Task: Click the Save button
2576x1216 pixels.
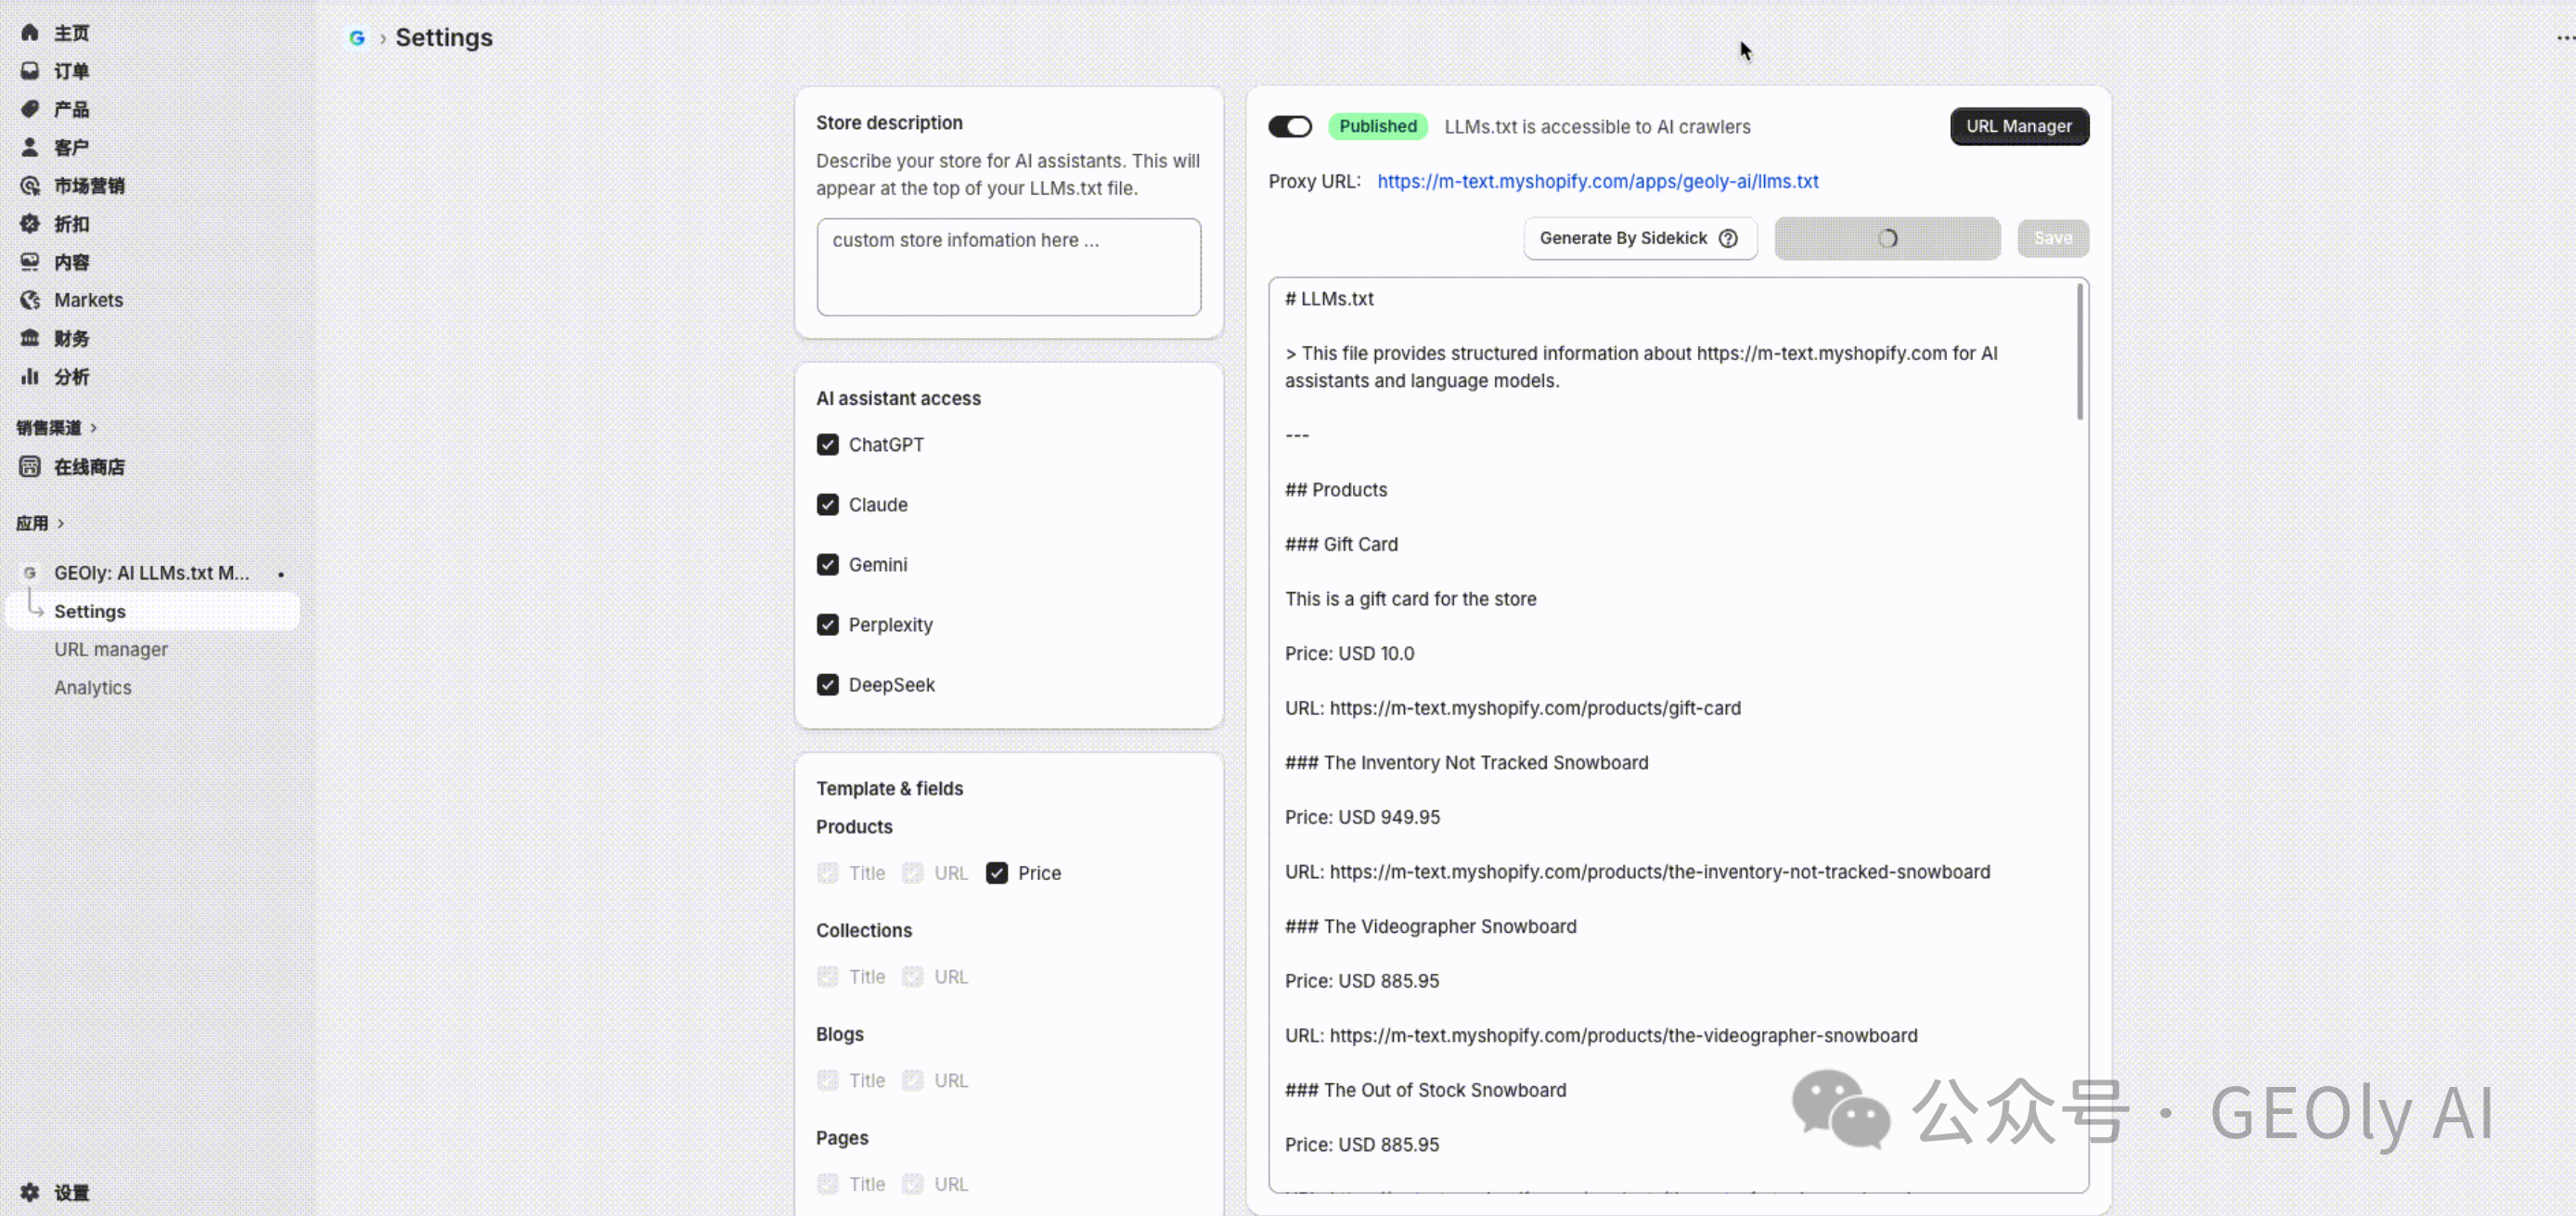Action: click(x=2053, y=238)
